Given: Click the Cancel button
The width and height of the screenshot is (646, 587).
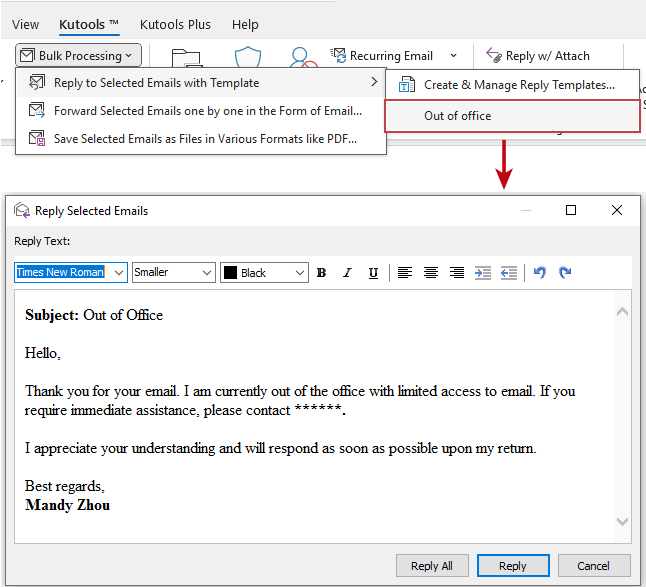Looking at the screenshot, I should [594, 566].
